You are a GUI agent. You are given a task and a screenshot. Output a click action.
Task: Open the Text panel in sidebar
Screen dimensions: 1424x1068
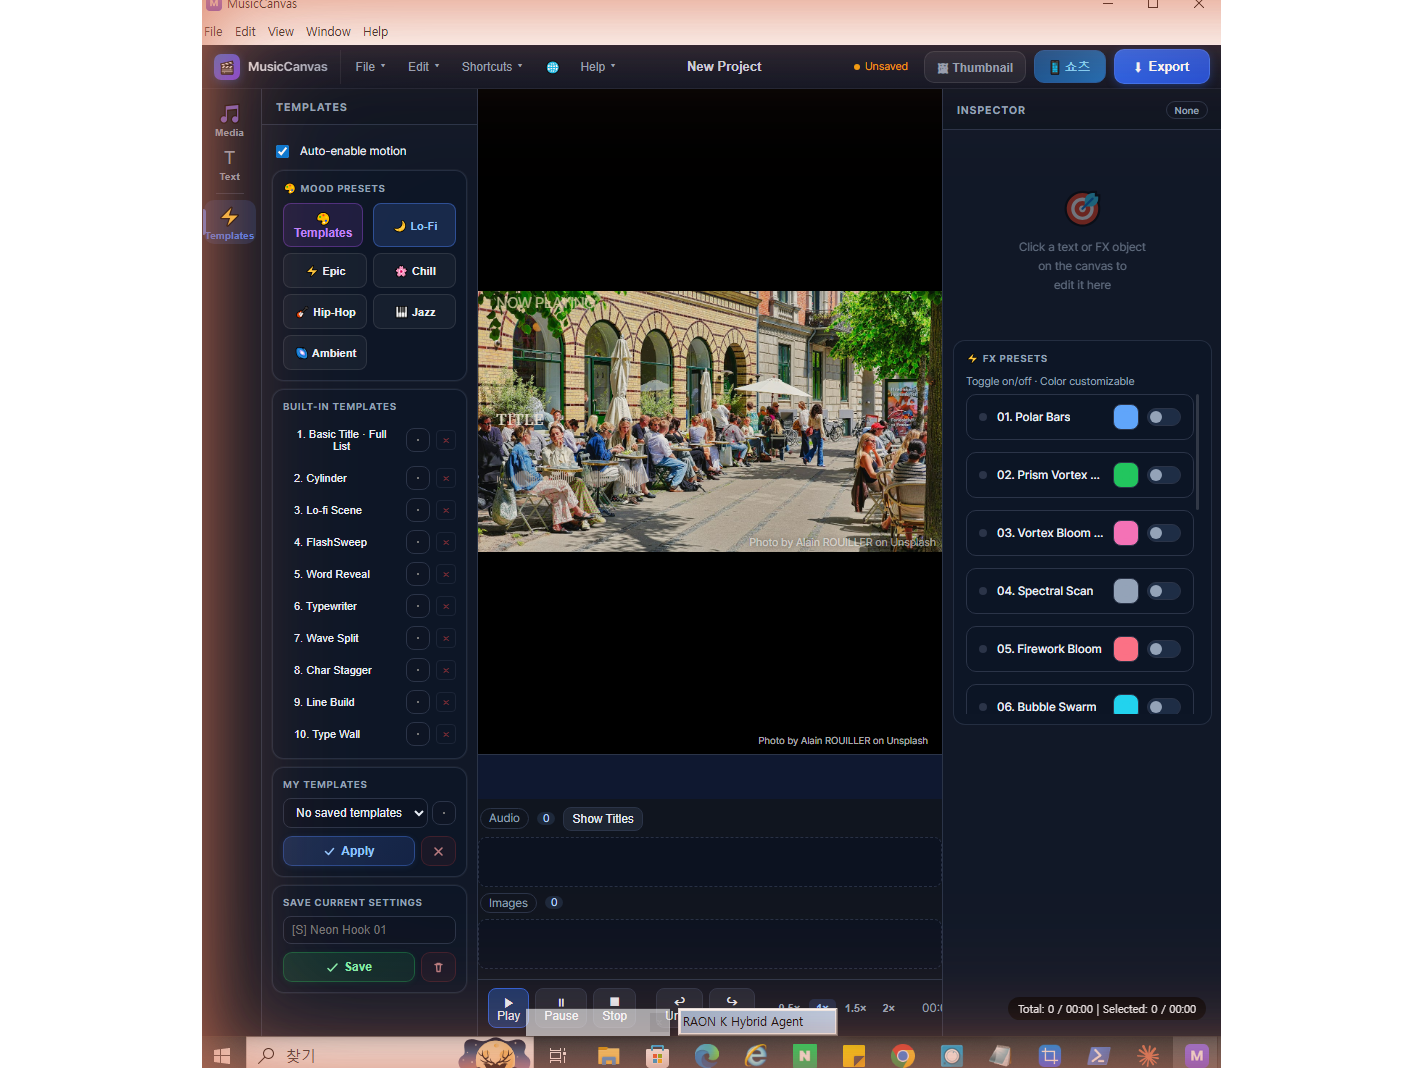(229, 165)
